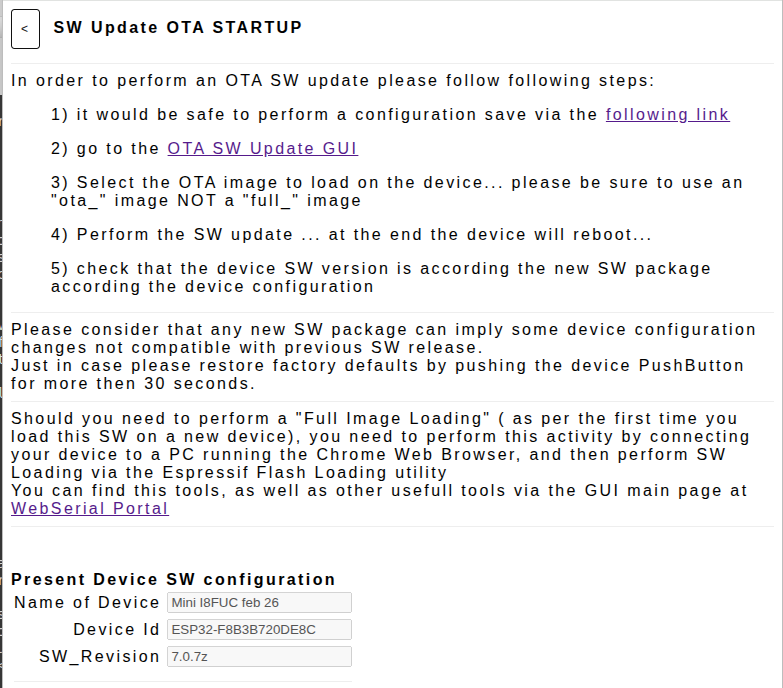Image resolution: width=783 pixels, height=688 pixels.
Task: Click the "Present Device SW configuration" heading
Action: 173,579
